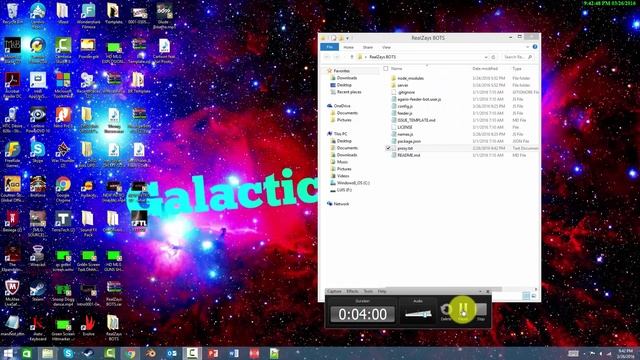The image size is (640, 360).
Task: Open Documents under OneDrive
Action: (347, 113)
